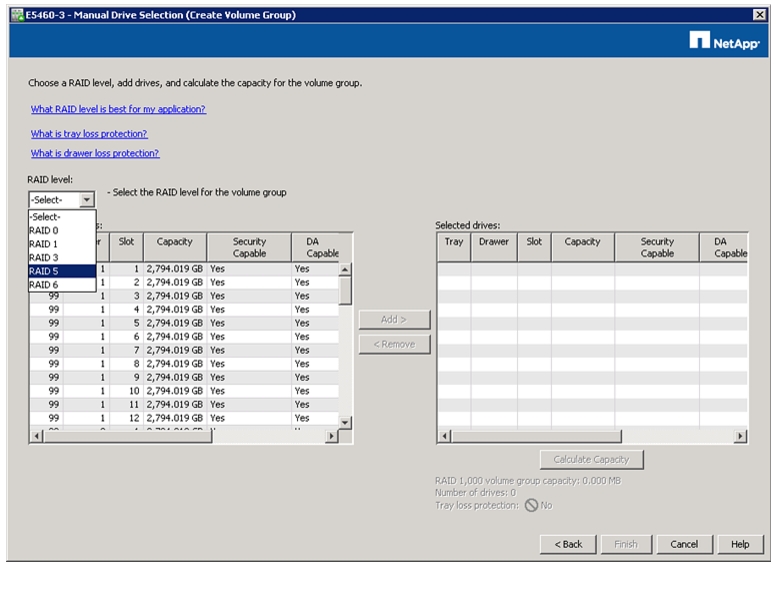Viewport: 776px width, 594px height.
Task: Click the Calculate Capacity button
Action: coord(591,460)
